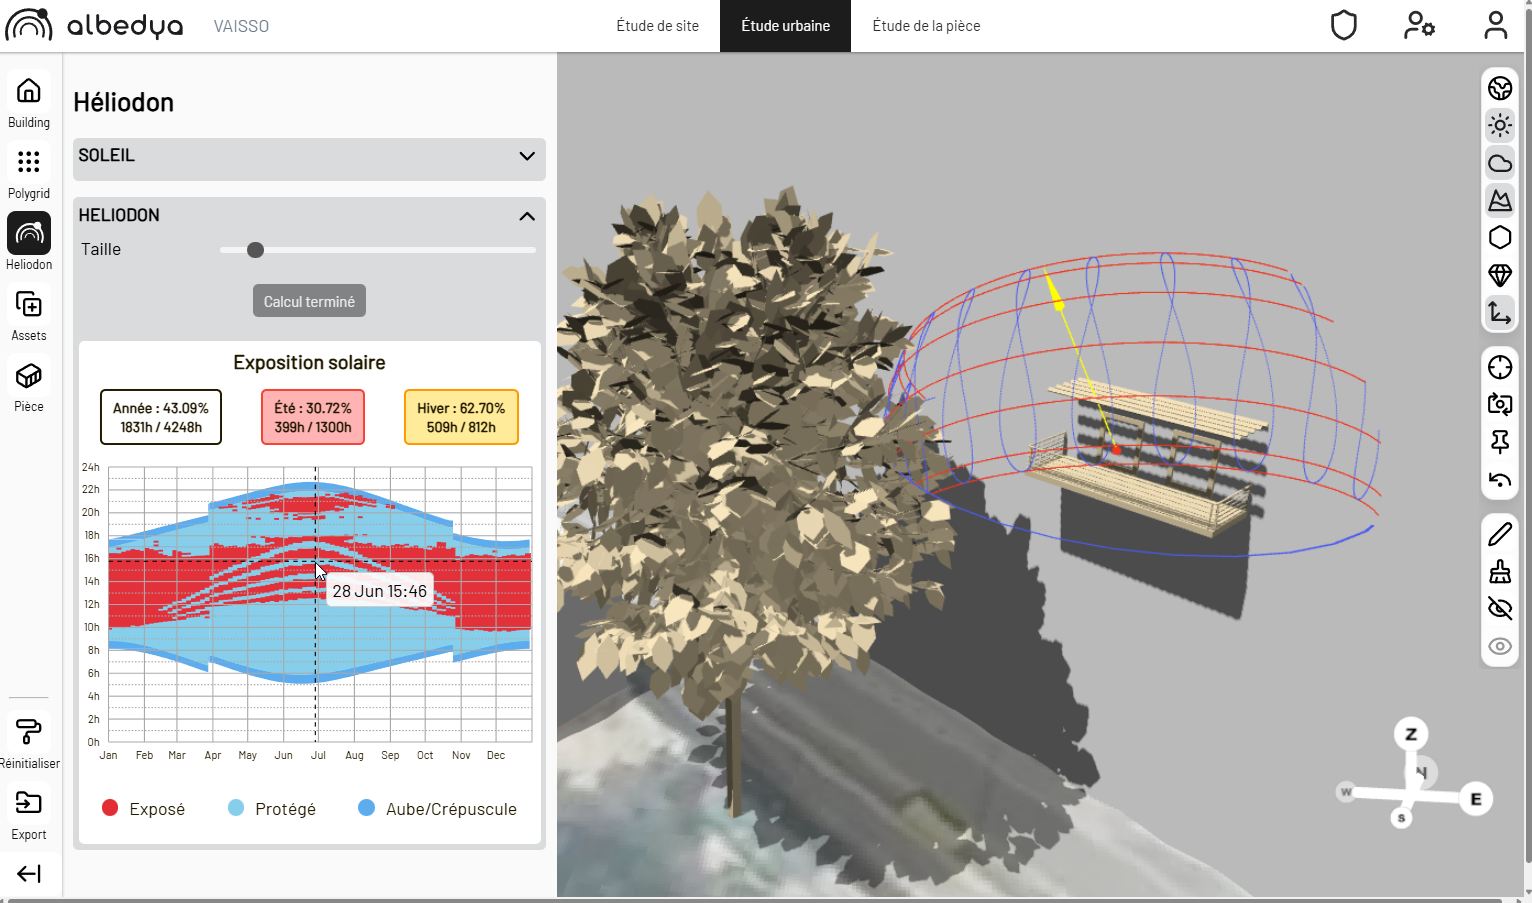1532x903 pixels.
Task: Toggle the cloud sky icon
Action: coord(1500,163)
